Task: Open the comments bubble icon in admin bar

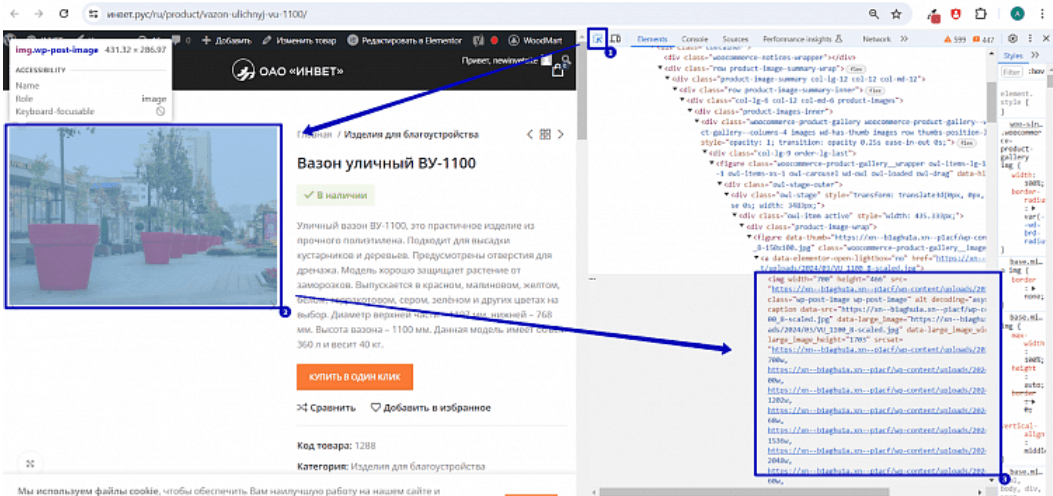Action: pyautogui.click(x=177, y=40)
